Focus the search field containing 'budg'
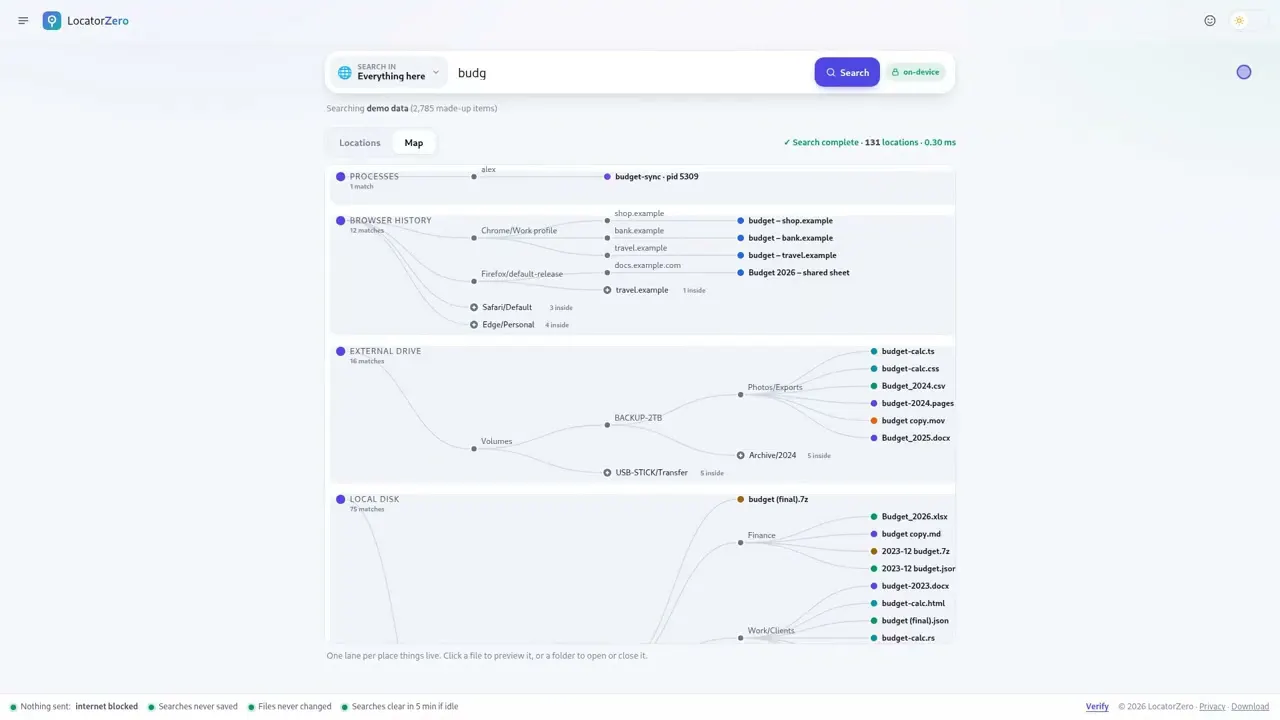This screenshot has height=720, width=1280. (632, 72)
